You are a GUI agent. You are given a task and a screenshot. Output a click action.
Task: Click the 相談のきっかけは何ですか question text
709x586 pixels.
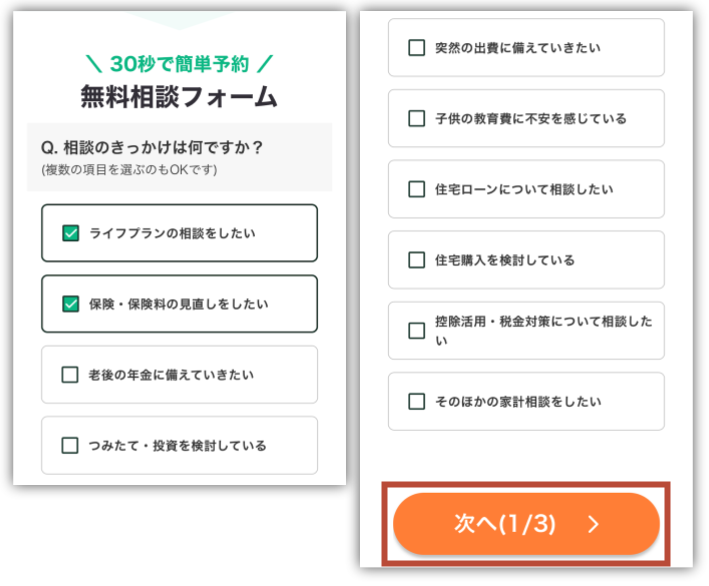click(152, 148)
